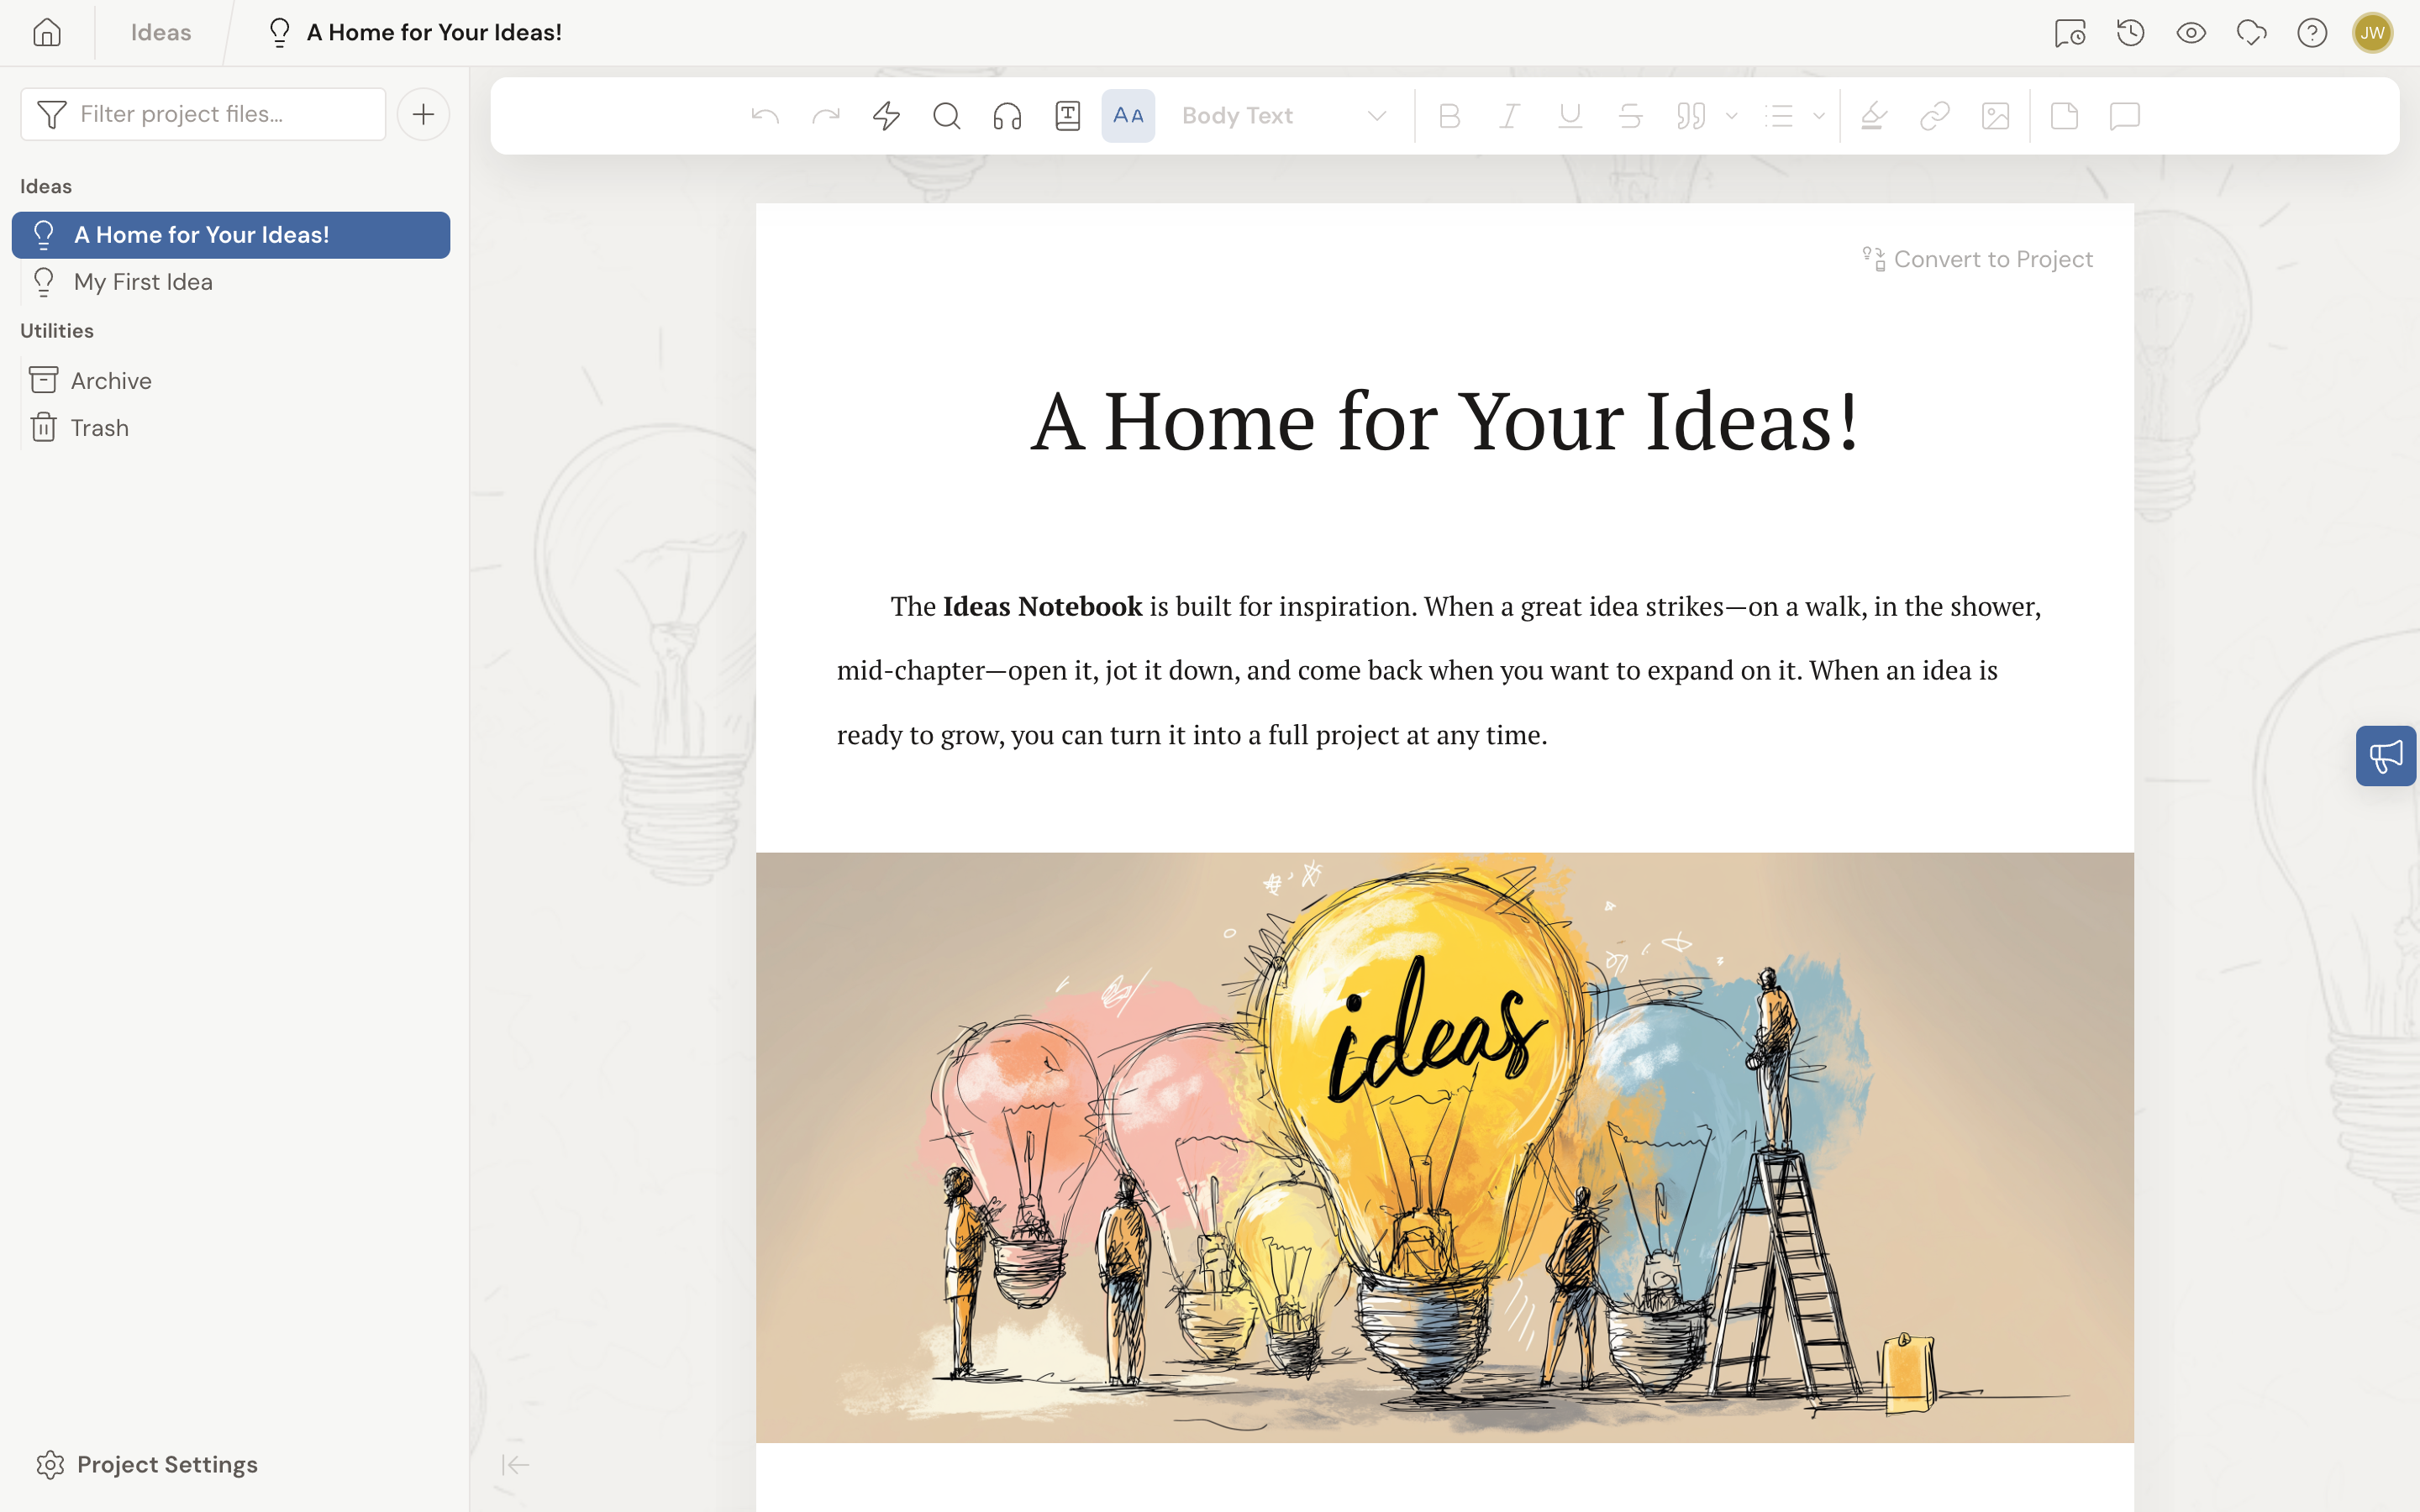Click the Ideas Notebook bold text
This screenshot has height=1512, width=2420.
click(x=1042, y=606)
